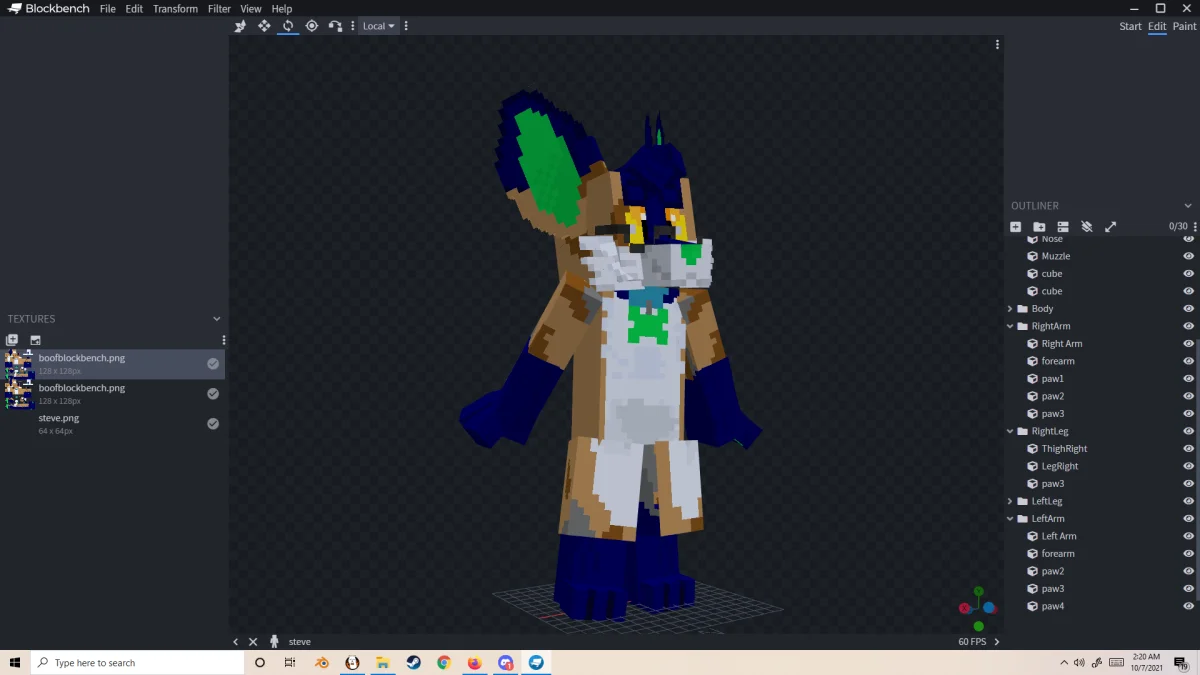
Task: Toggle visibility of ThighRight
Action: 1189,449
